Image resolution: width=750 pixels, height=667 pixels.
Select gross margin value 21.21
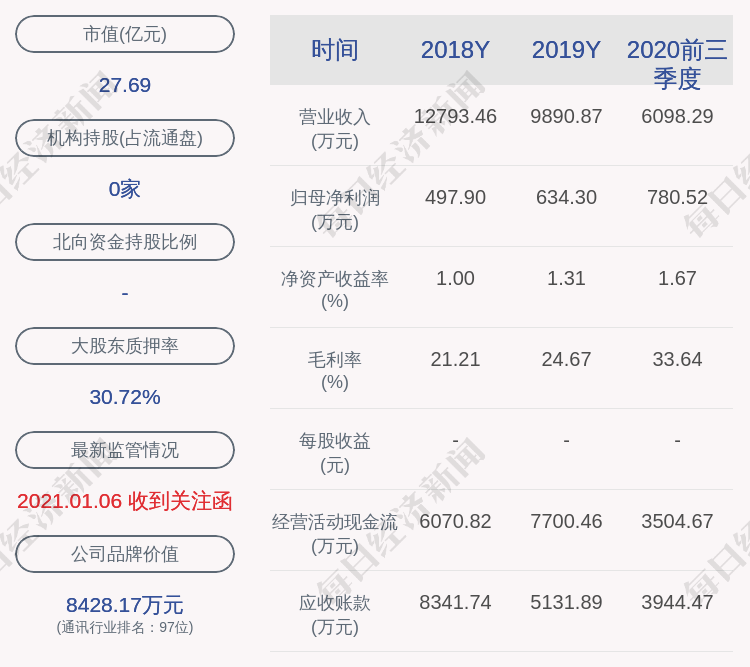point(455,359)
